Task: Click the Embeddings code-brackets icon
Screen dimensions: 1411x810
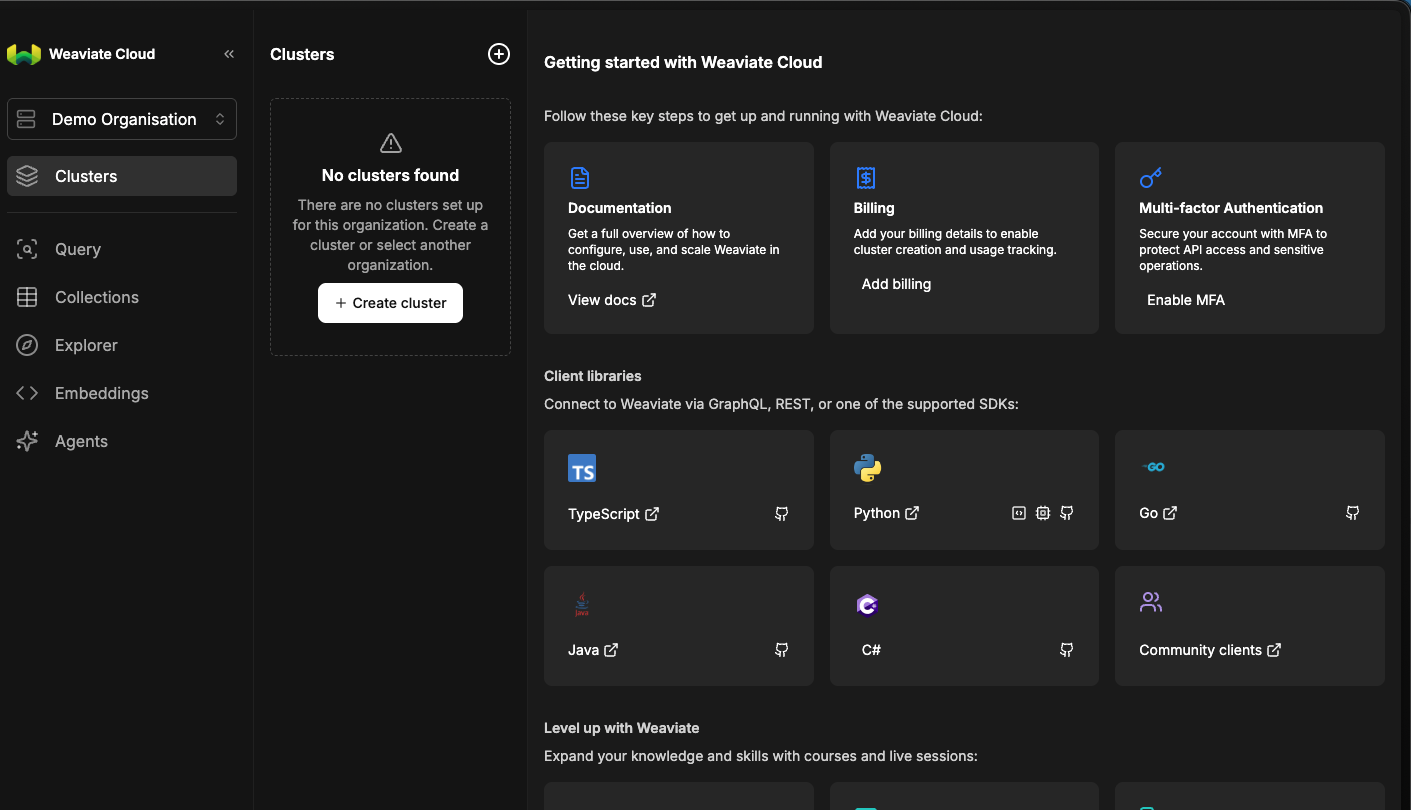Action: 27,393
